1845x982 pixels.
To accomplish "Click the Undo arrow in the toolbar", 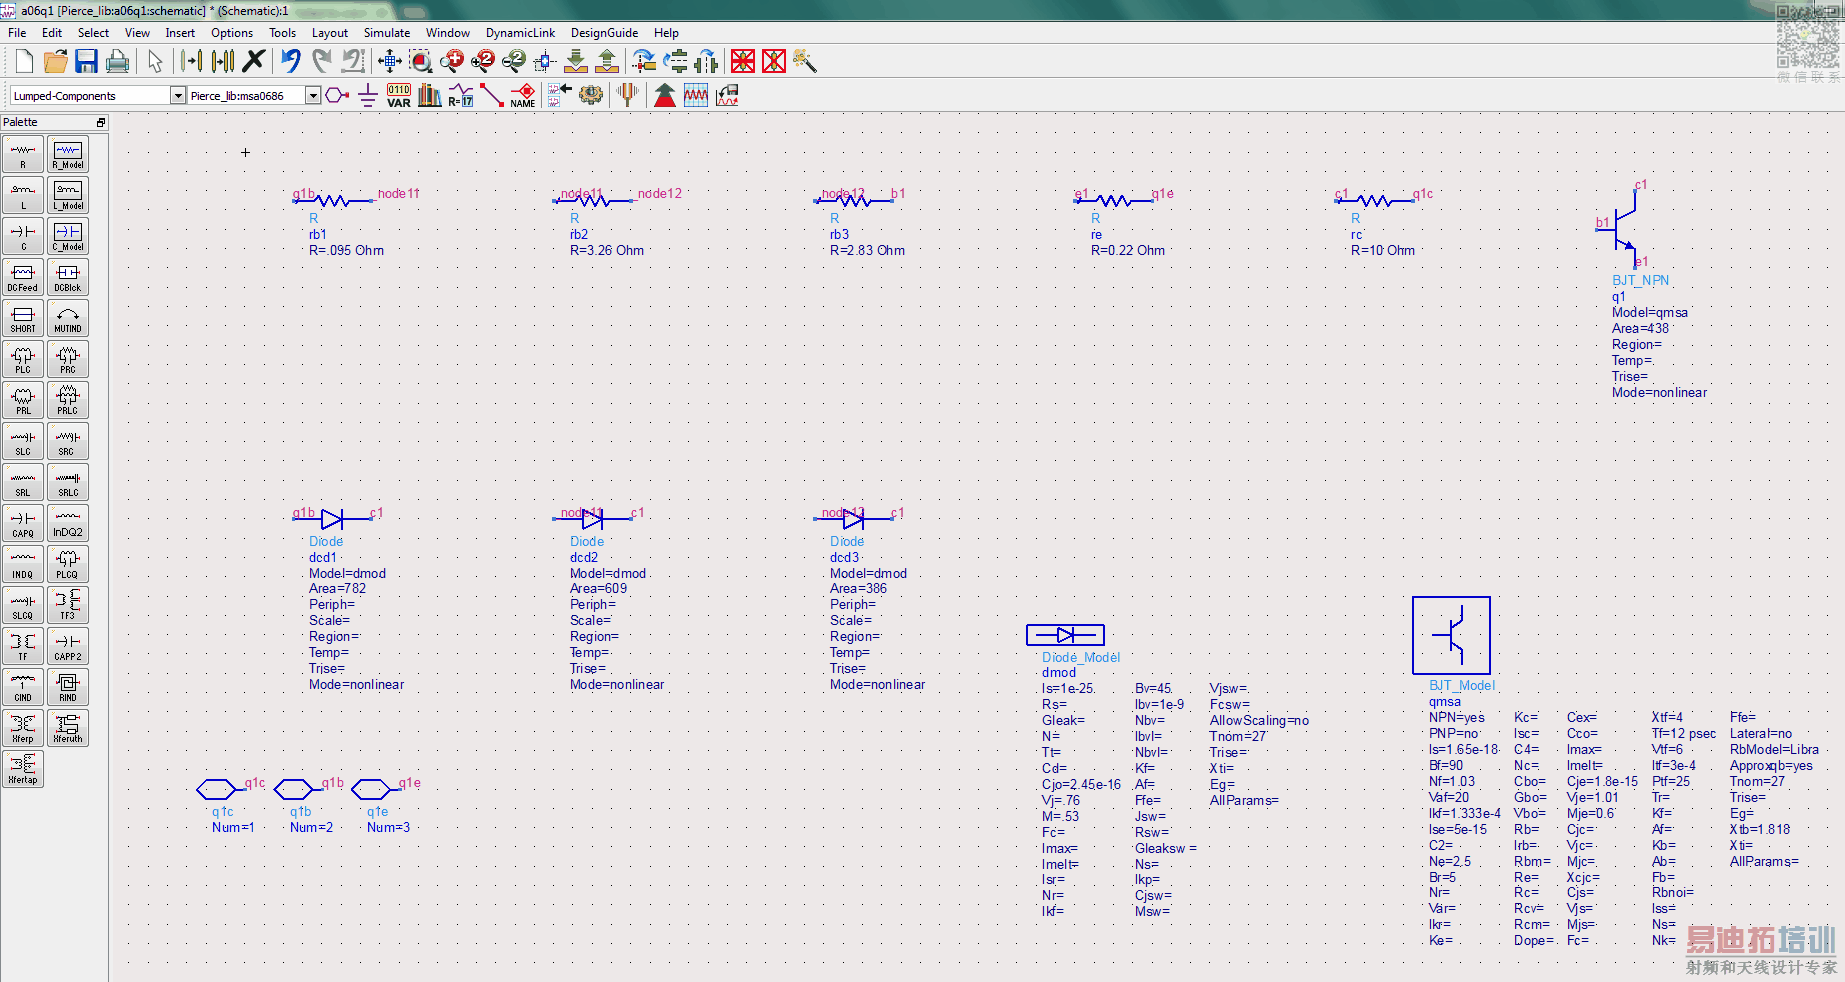I will coord(290,62).
